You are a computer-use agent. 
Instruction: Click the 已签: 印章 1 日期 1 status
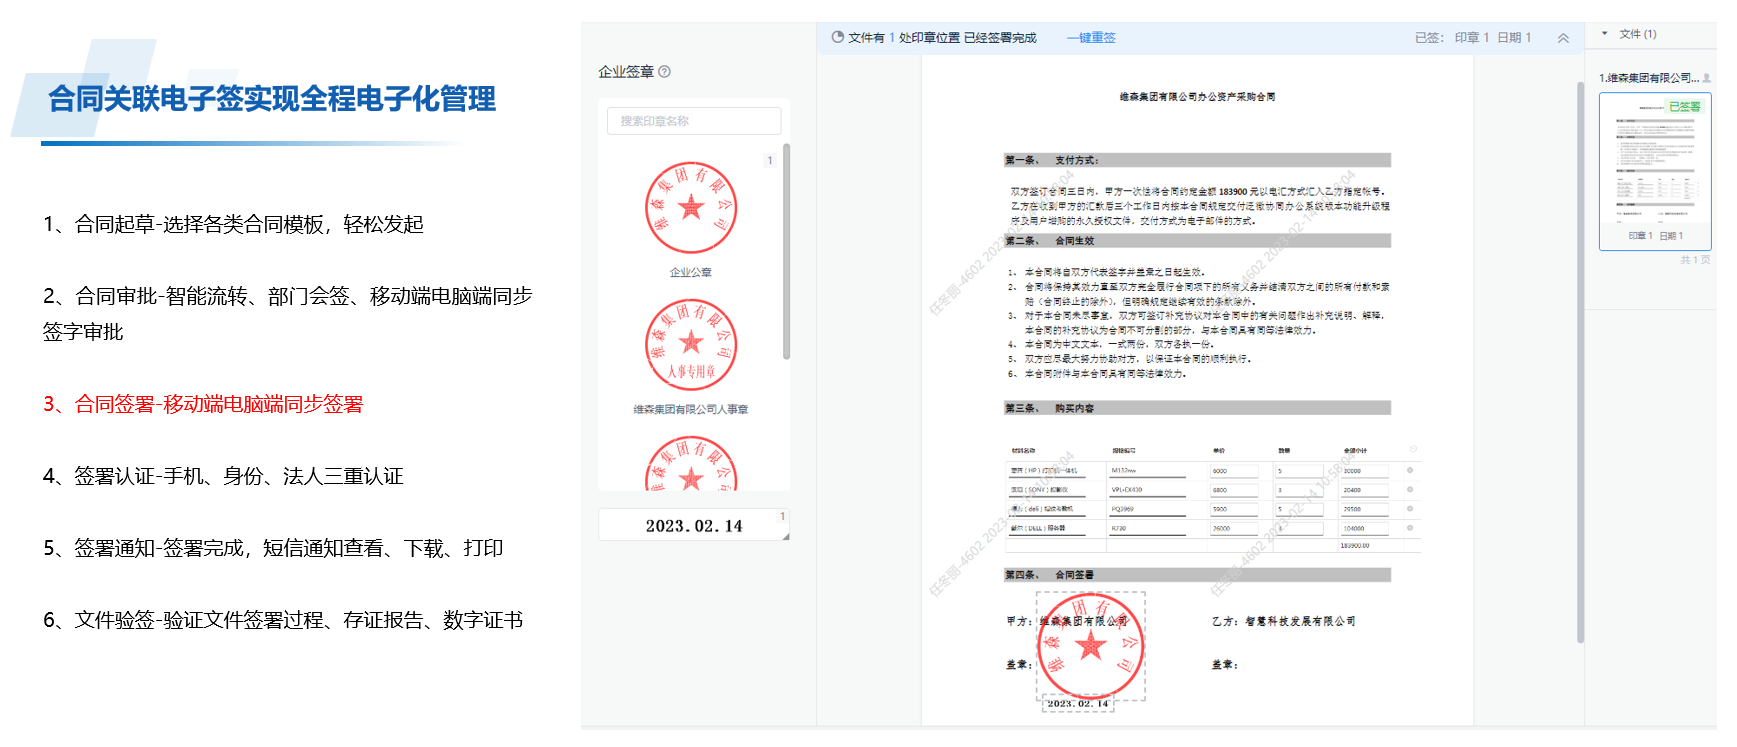1473,38
